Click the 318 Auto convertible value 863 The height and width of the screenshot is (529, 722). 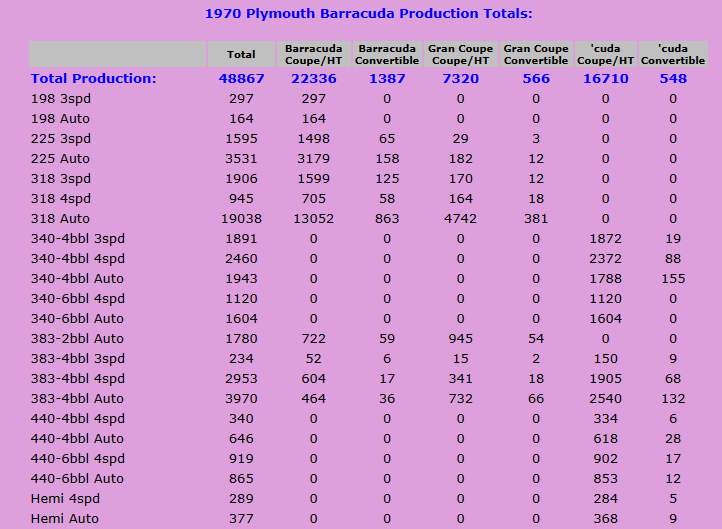click(x=387, y=219)
